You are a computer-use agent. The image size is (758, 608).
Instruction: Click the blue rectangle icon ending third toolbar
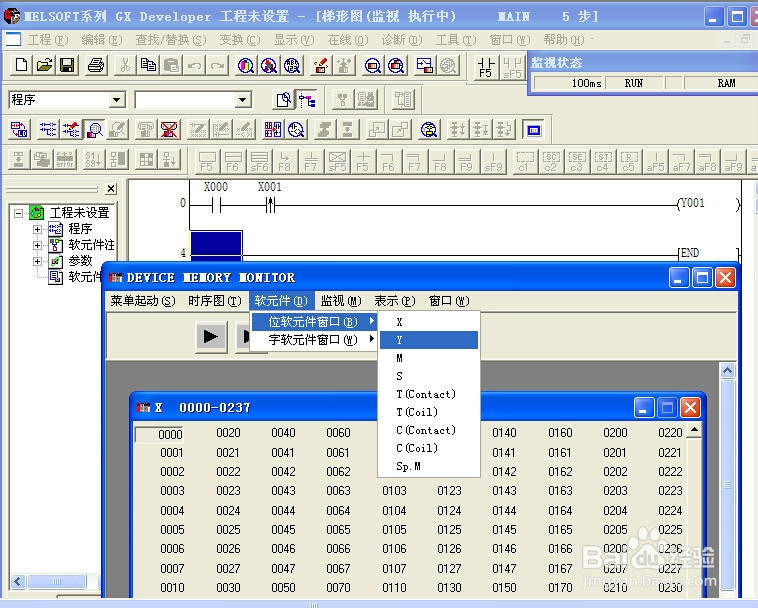click(x=534, y=130)
